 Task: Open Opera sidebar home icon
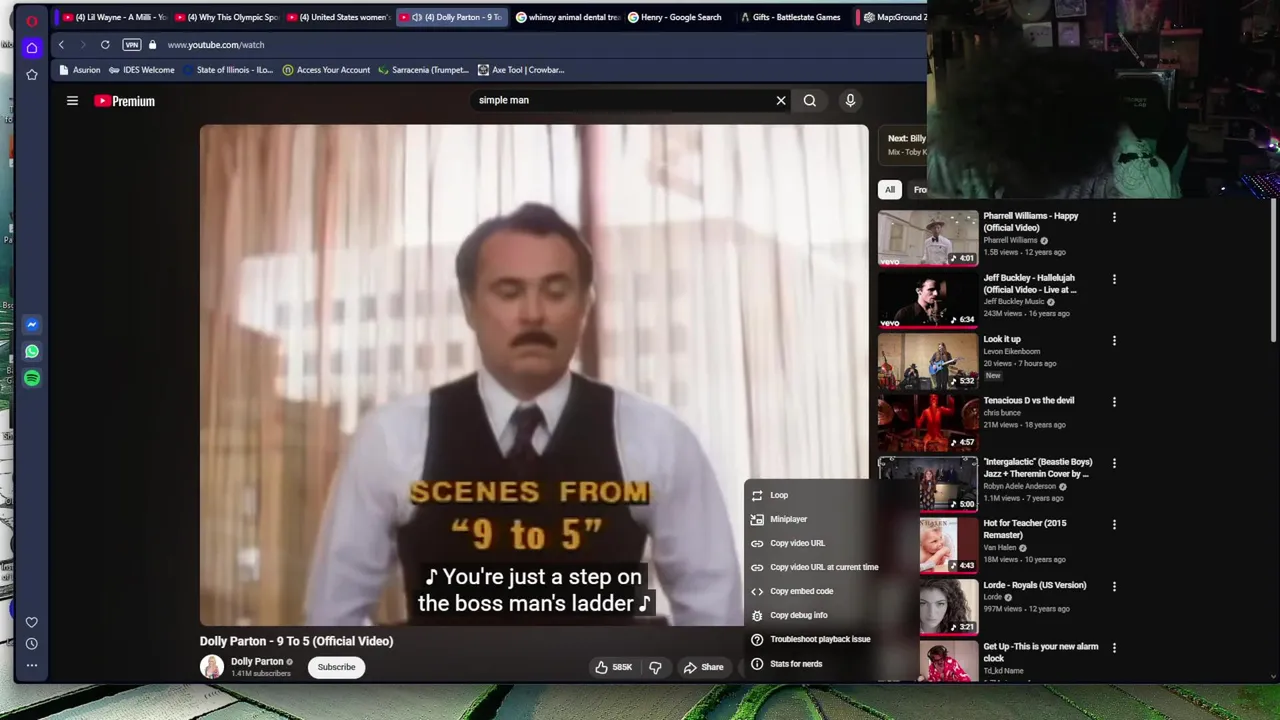point(32,47)
